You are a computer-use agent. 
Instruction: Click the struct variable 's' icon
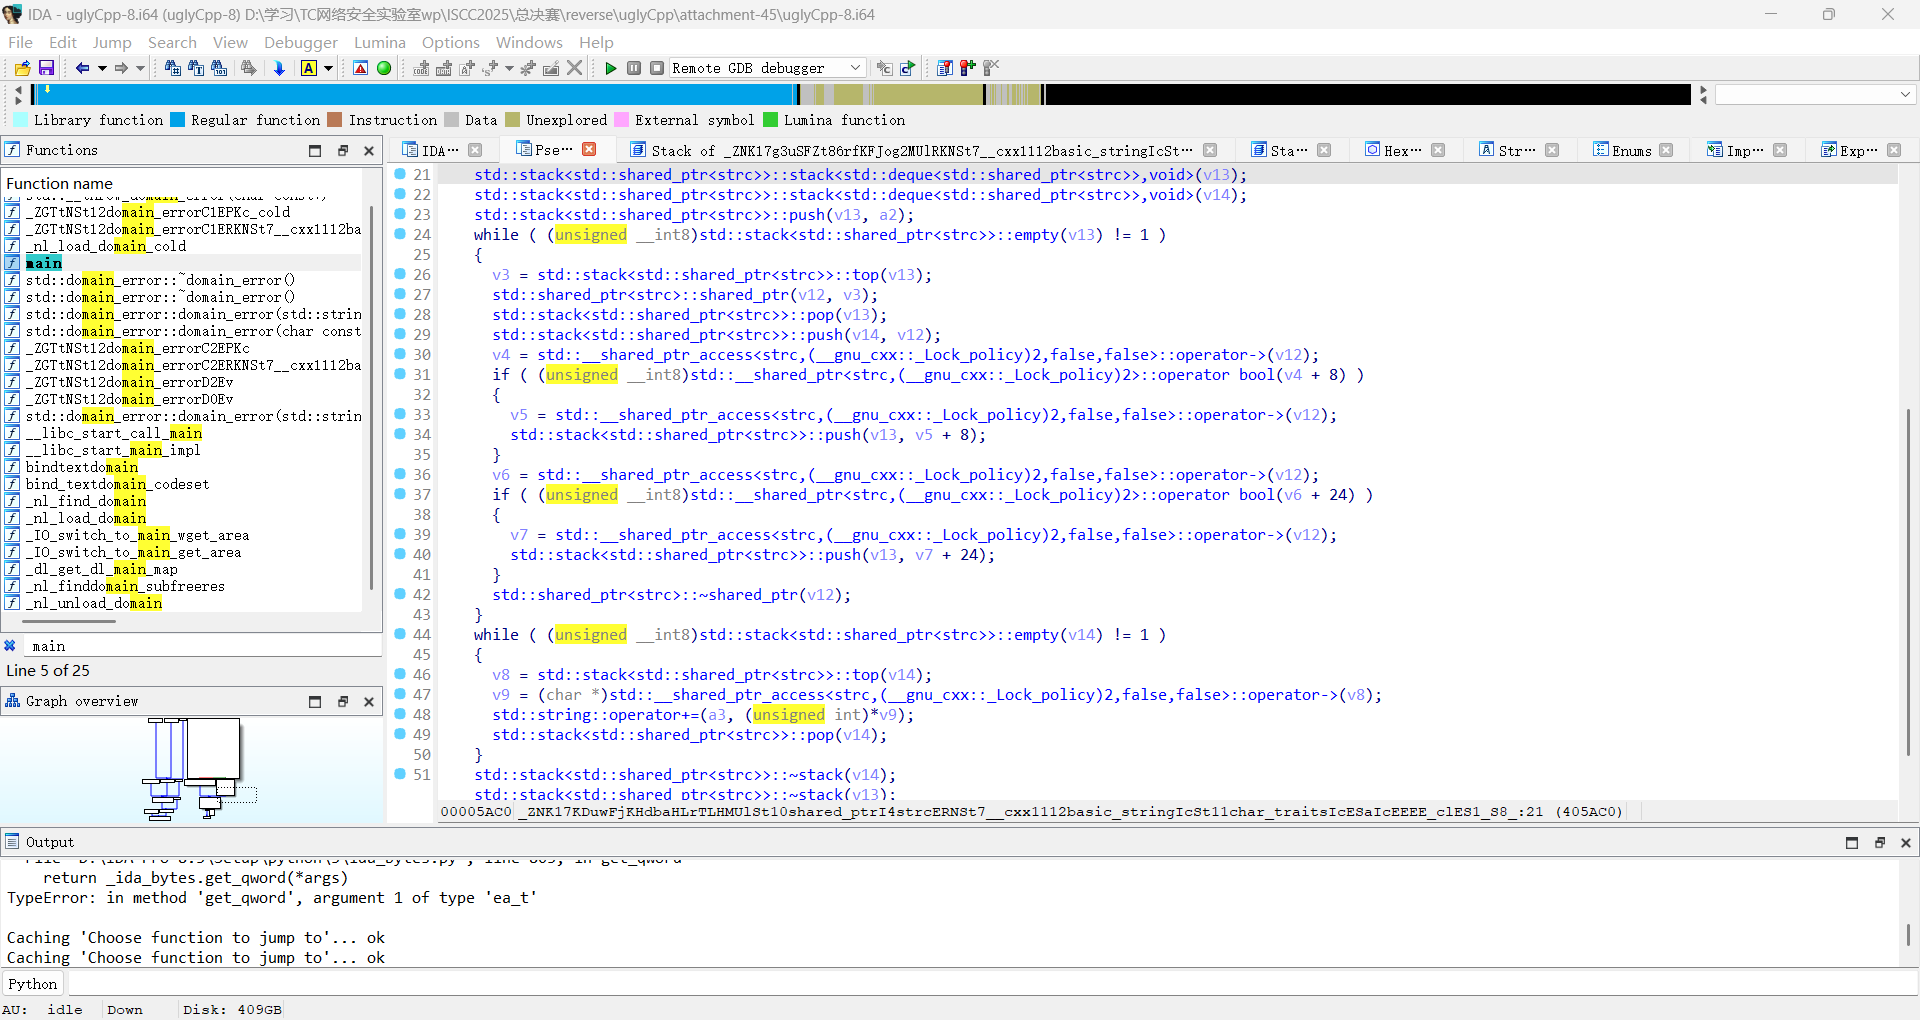coord(490,68)
